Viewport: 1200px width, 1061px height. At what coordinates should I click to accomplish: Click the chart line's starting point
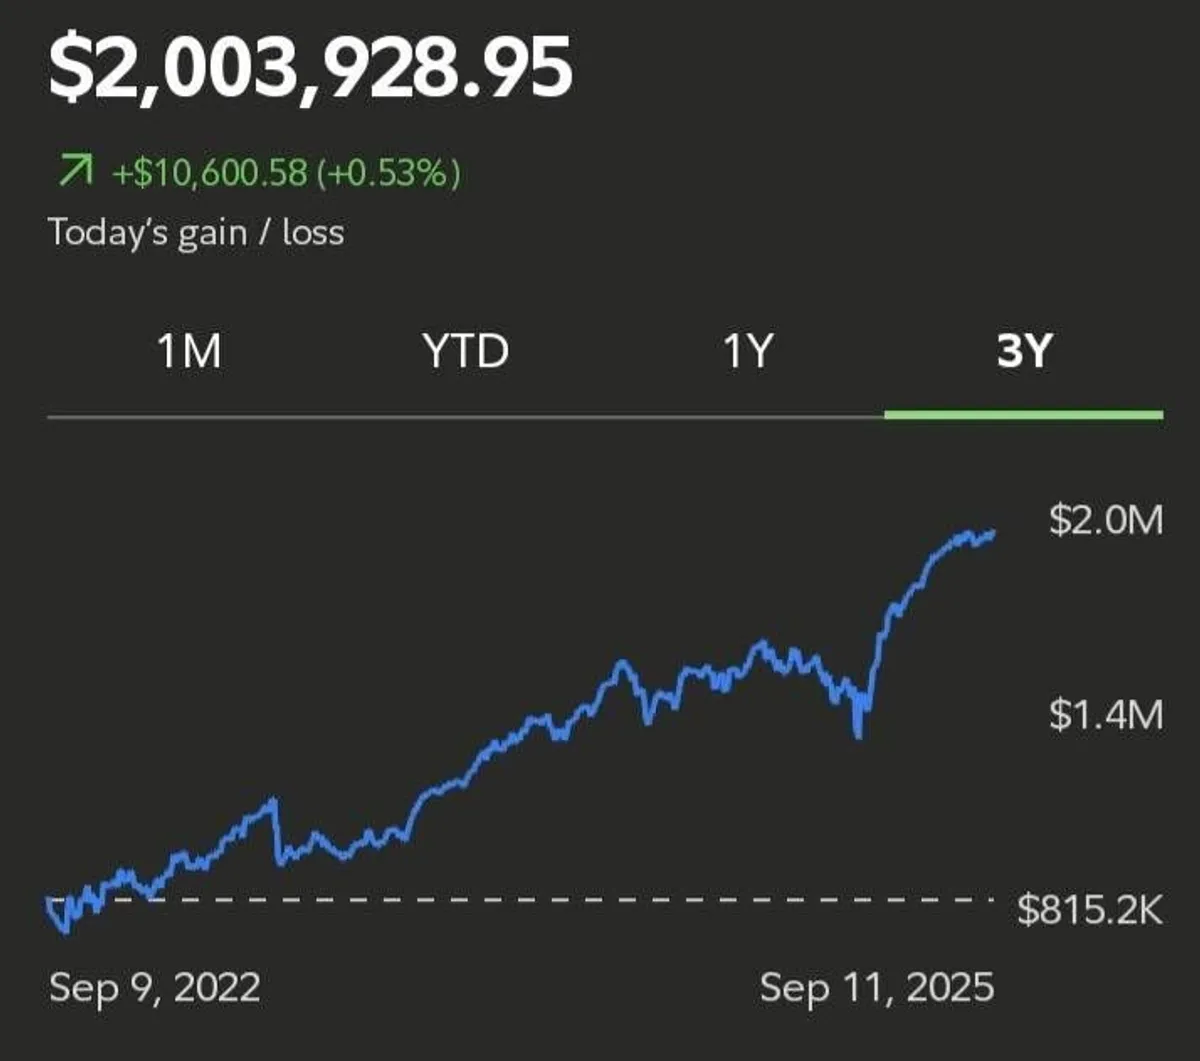(50, 900)
